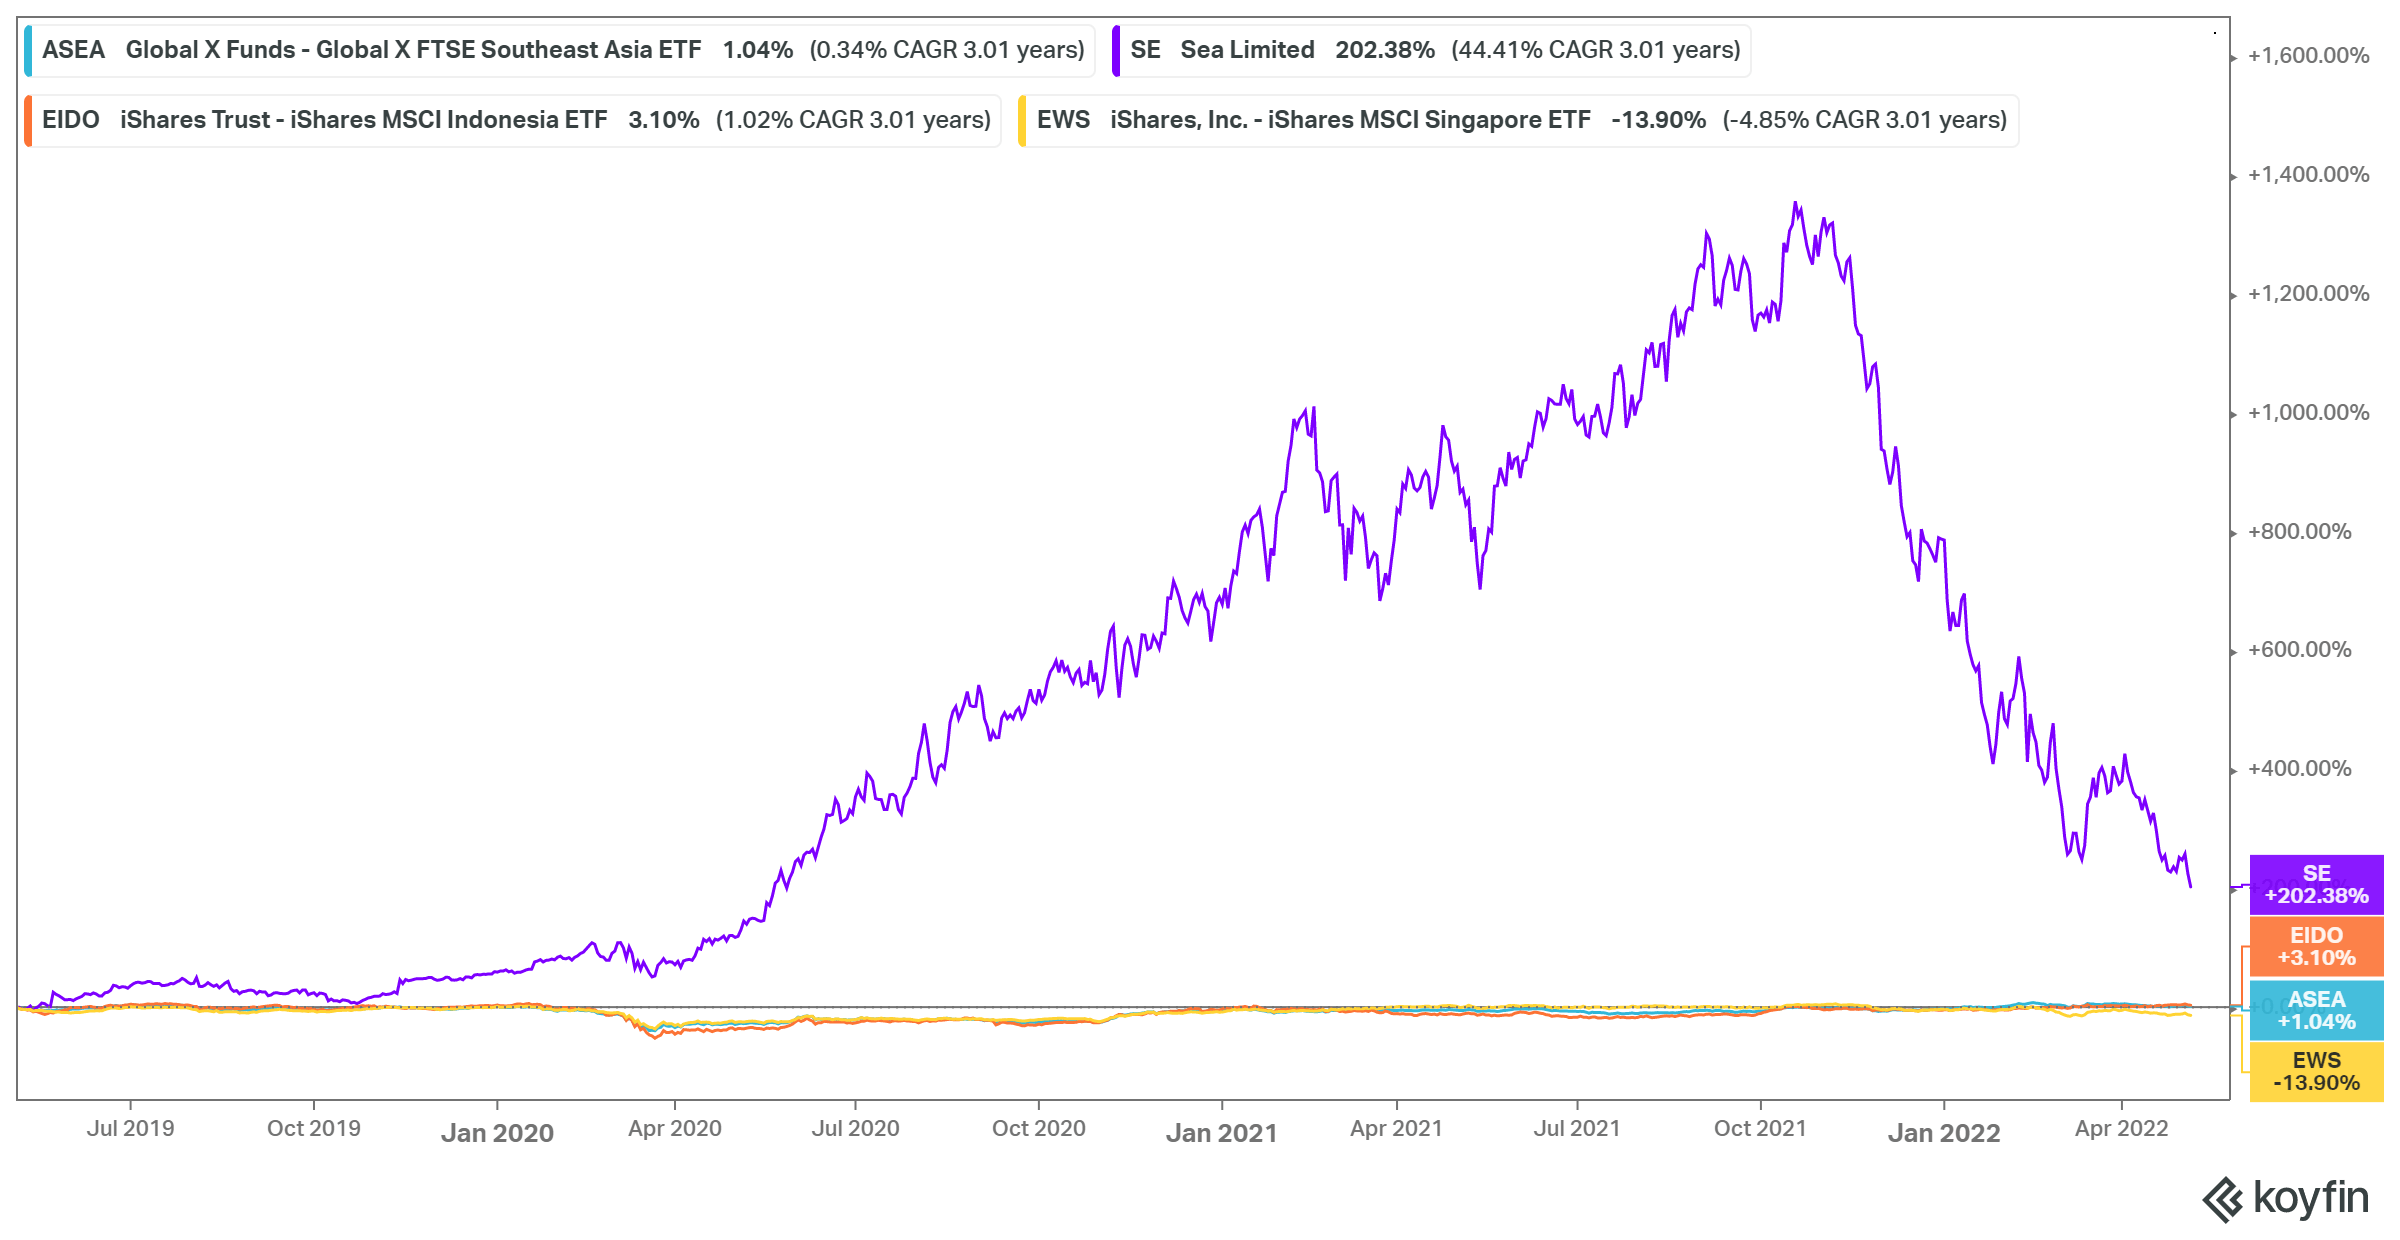The height and width of the screenshot is (1240, 2400).
Task: Click the +400.00% y-axis label
Action: 2299,769
